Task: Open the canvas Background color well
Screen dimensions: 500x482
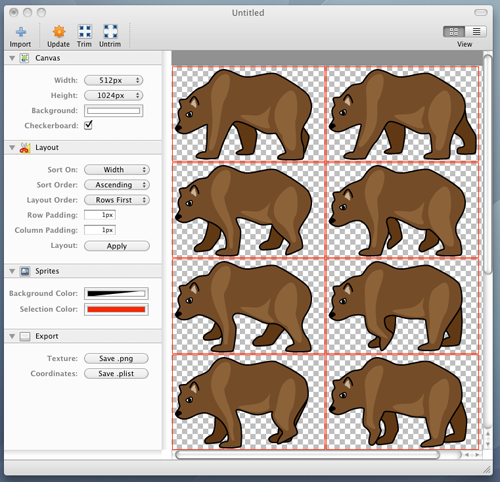Action: 113,111
